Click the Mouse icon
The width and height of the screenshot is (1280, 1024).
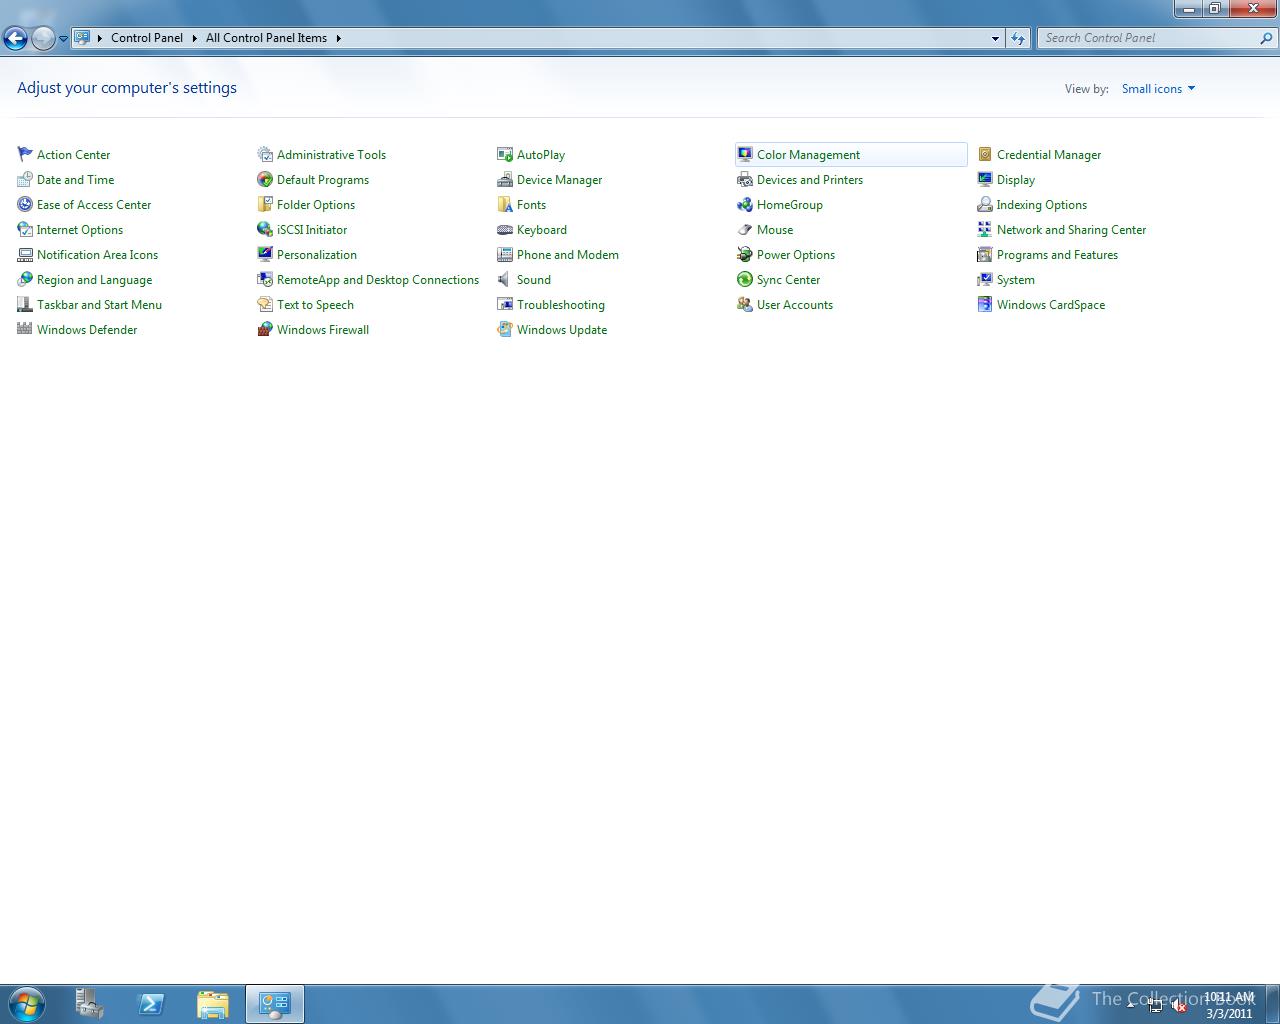745,229
